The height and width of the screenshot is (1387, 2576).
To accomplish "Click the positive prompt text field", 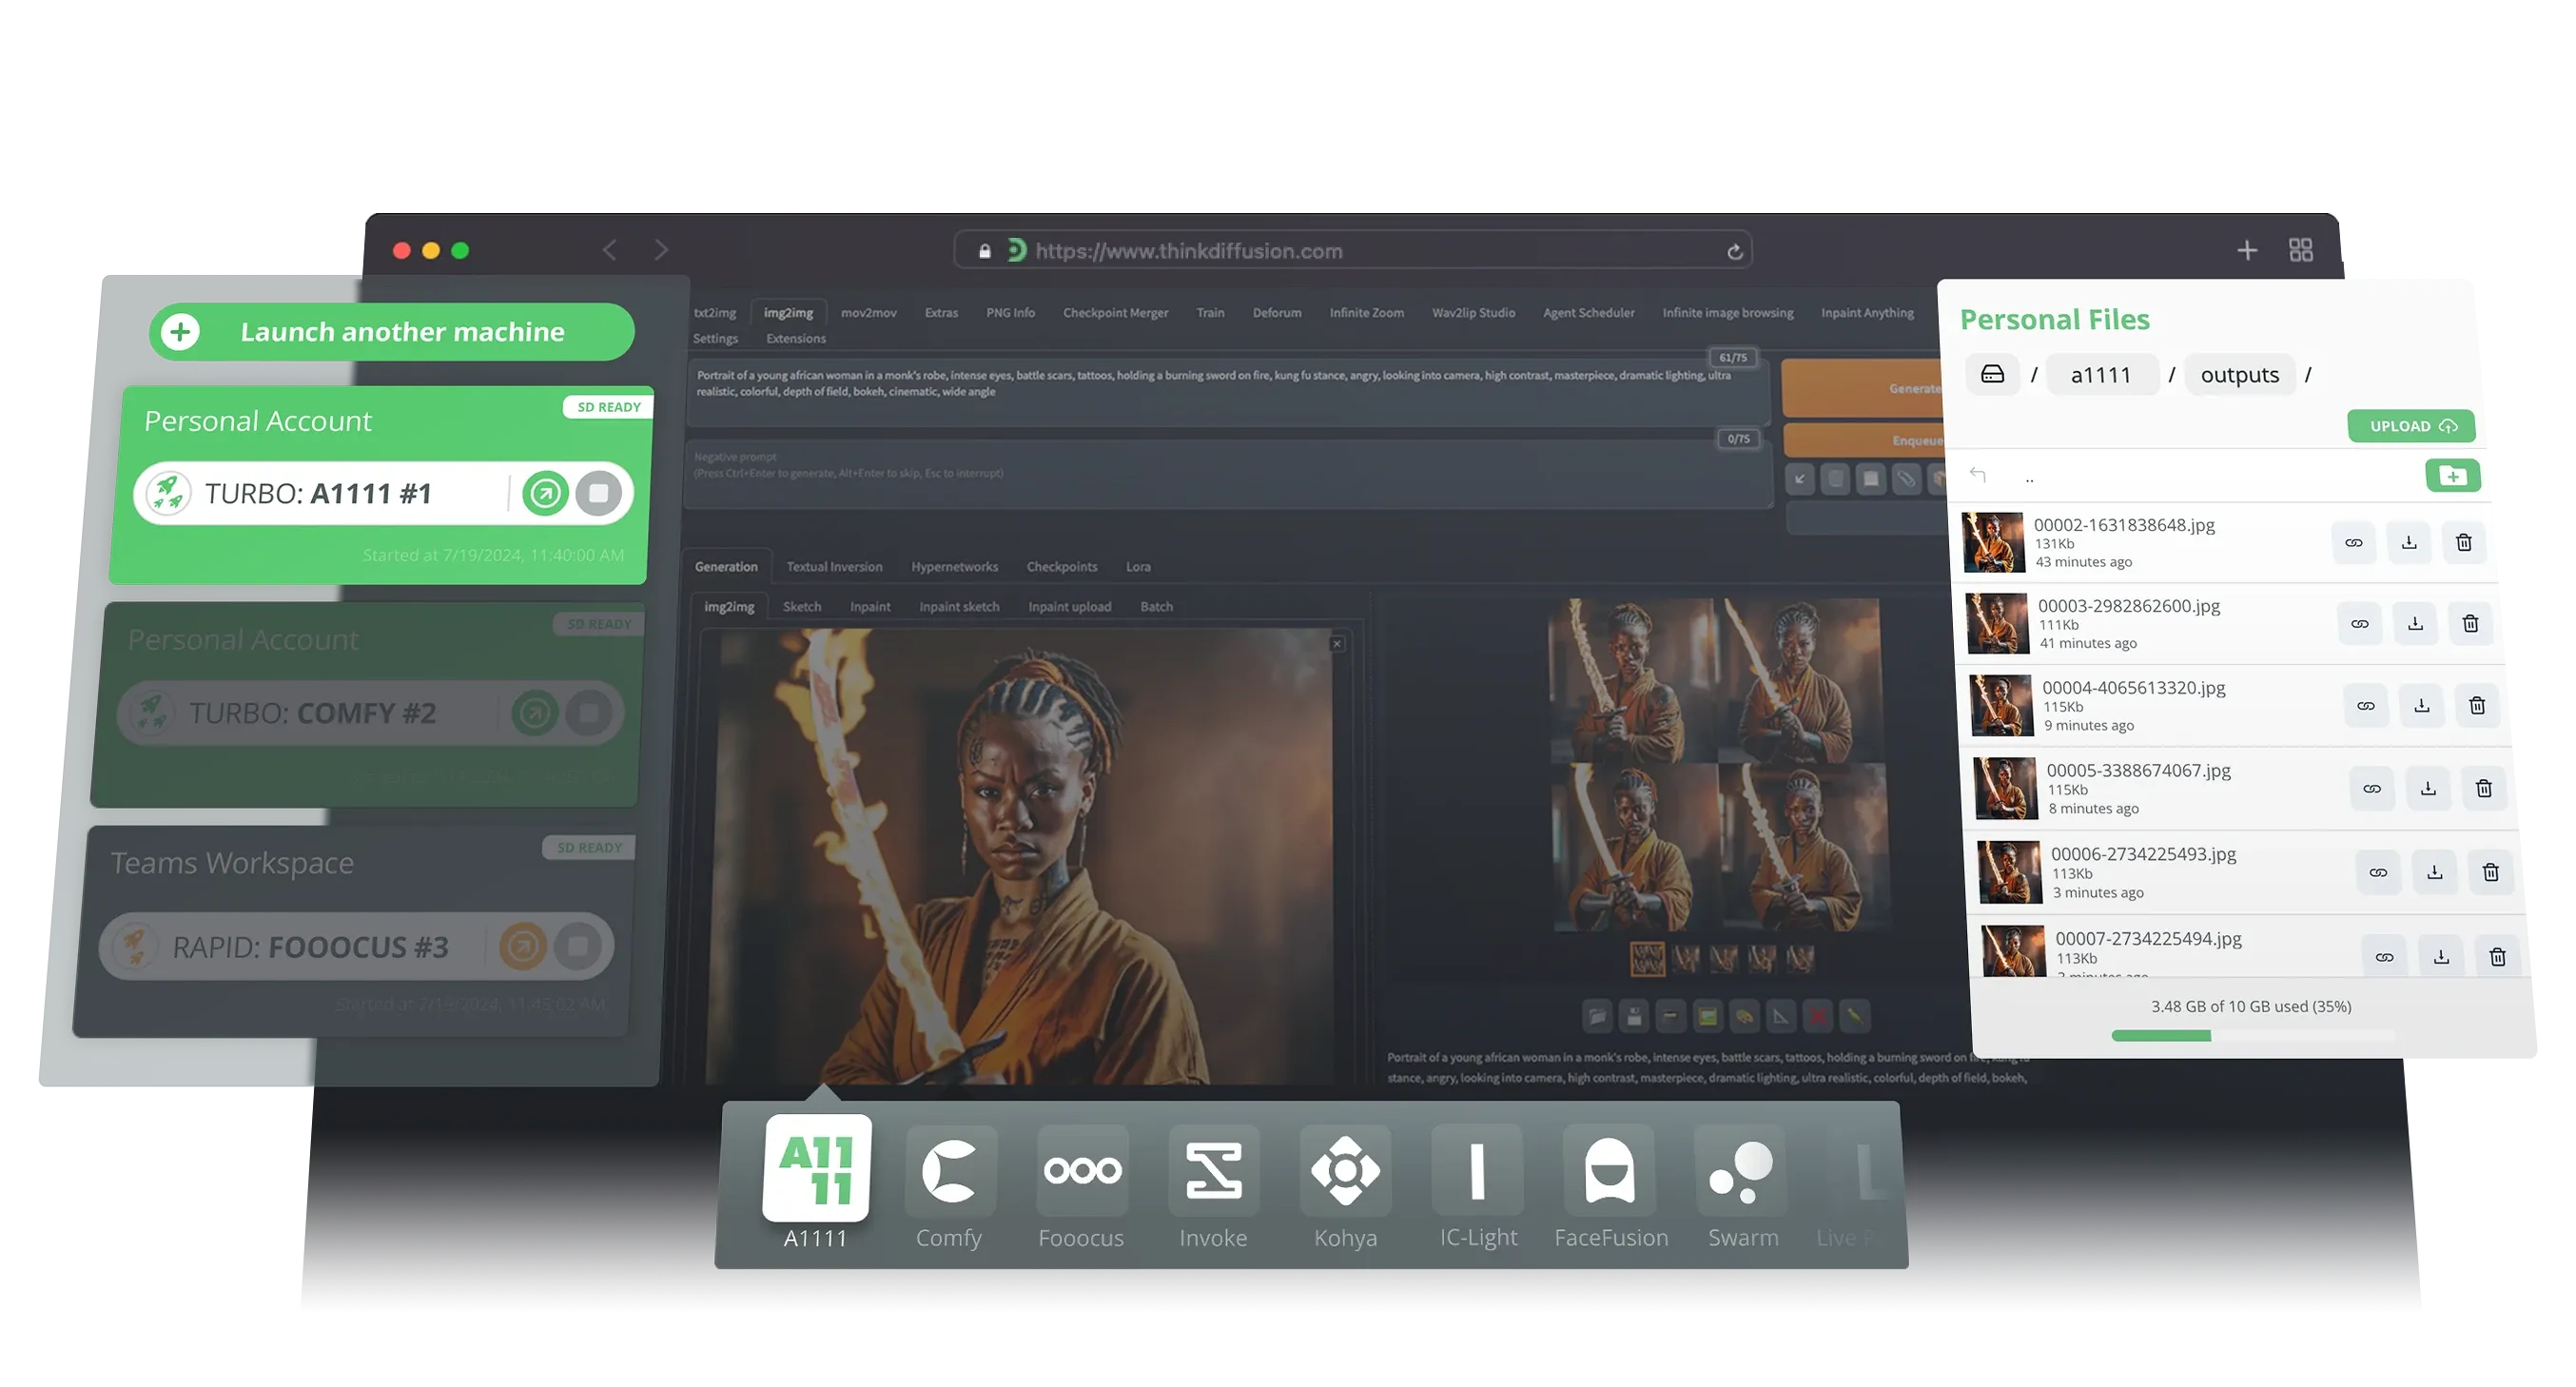I will coord(1229,393).
